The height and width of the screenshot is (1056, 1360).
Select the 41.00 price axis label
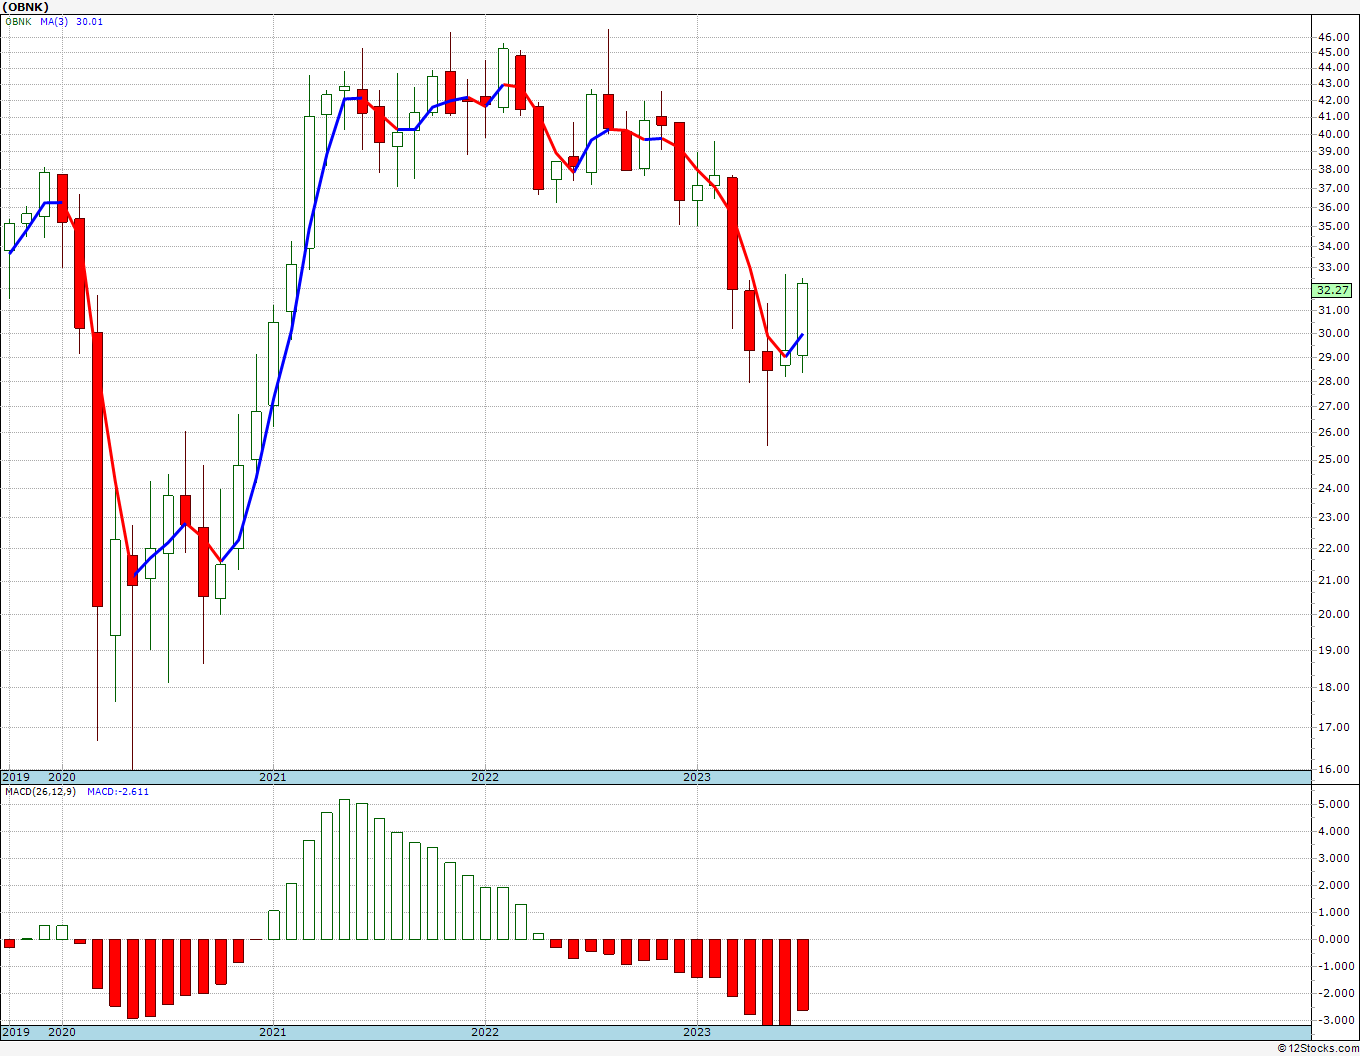1333,117
